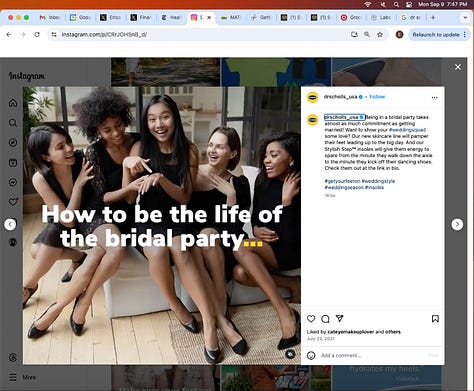The image size is (474, 391).
Task: Reload the Instagram page
Action: [37, 35]
